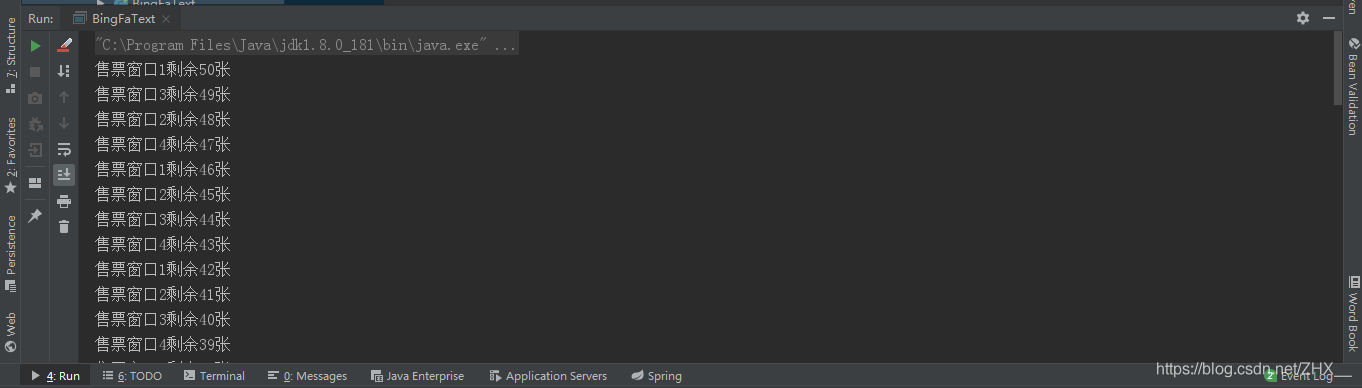Open the Bean Validation panel

[1352, 87]
